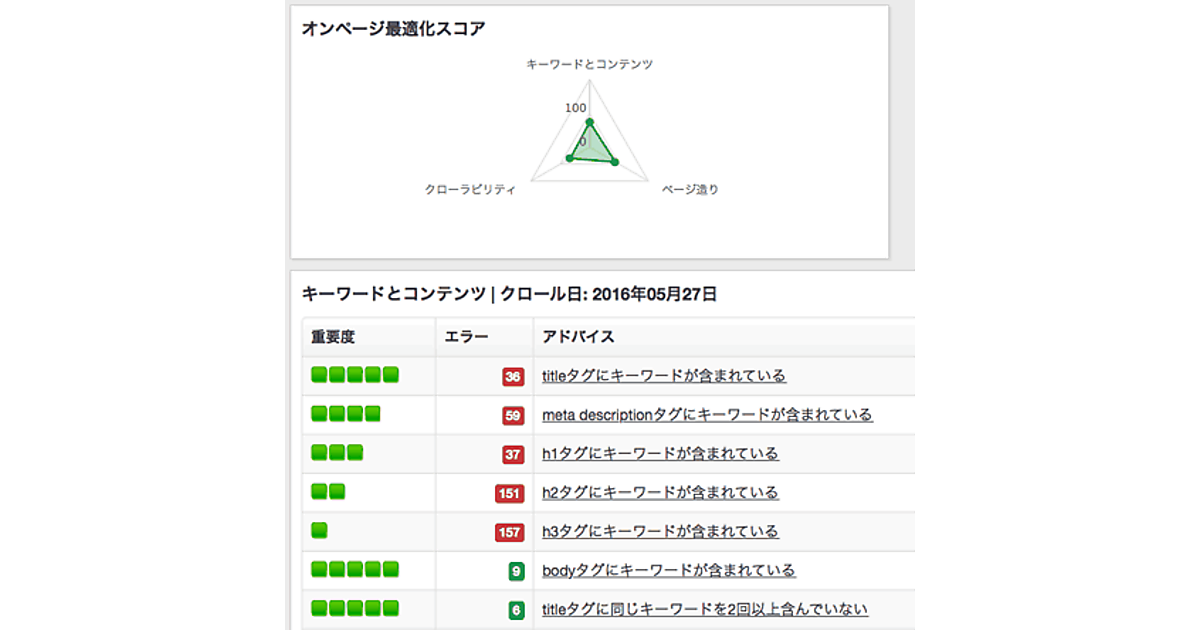This screenshot has width=1200, height=630.
Task: Open 'h1タグにキーワードが含まれている' advice link
Action: point(660,454)
